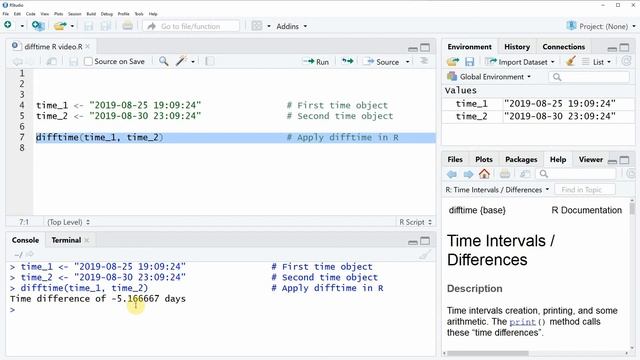Click the Compile Report notebook icon
Image resolution: width=640 pixels, height=360 pixels.
tap(209, 61)
